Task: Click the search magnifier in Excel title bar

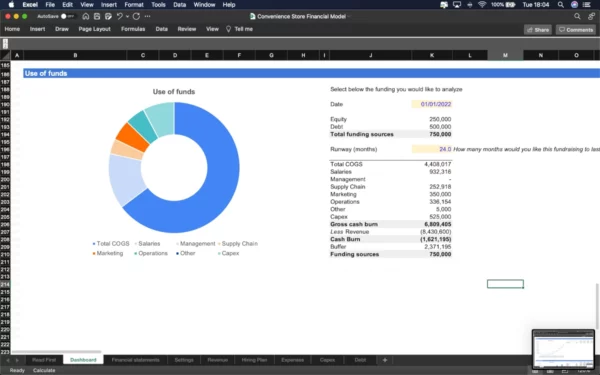Action: (577, 16)
